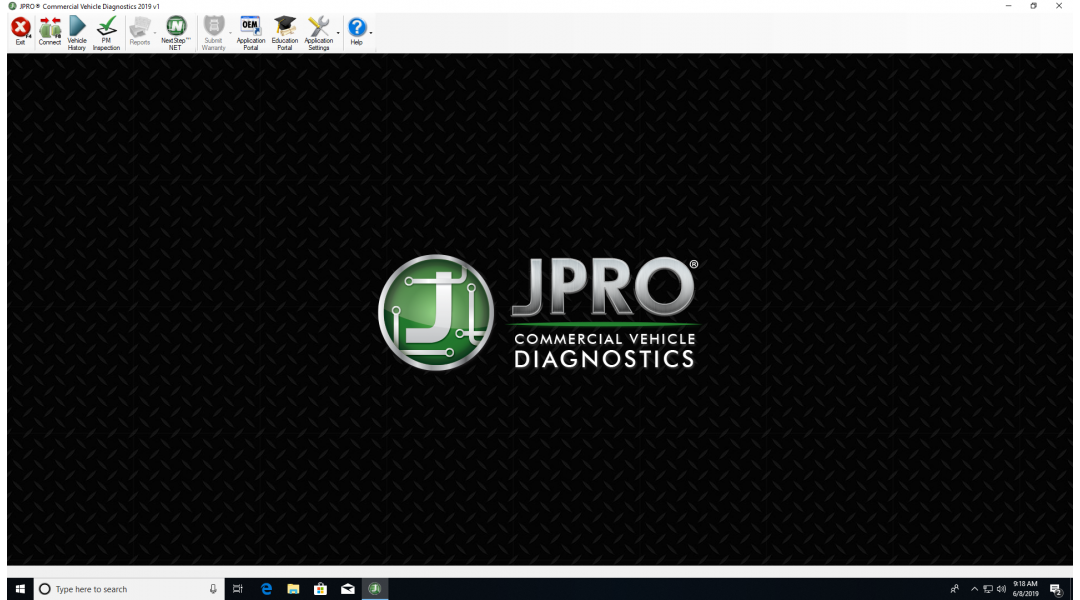Open the Mail app from the taskbar

[x=348, y=589]
